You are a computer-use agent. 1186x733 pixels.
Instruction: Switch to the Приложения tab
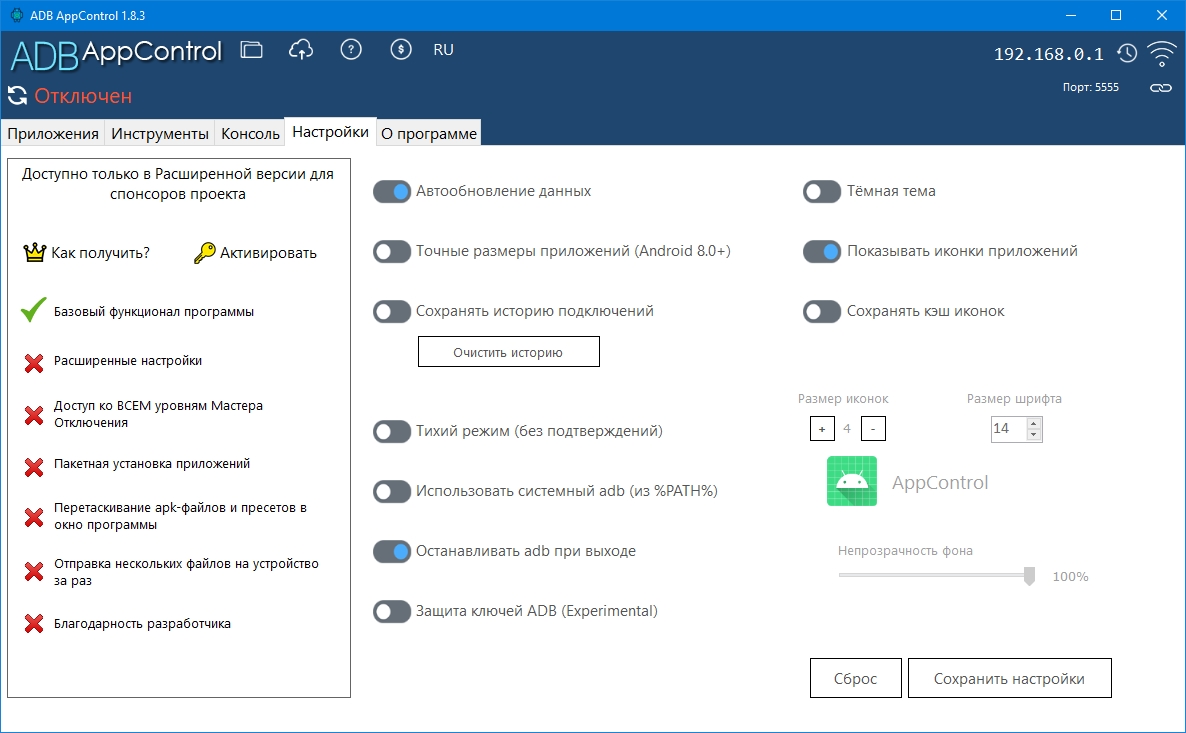pyautogui.click(x=53, y=134)
